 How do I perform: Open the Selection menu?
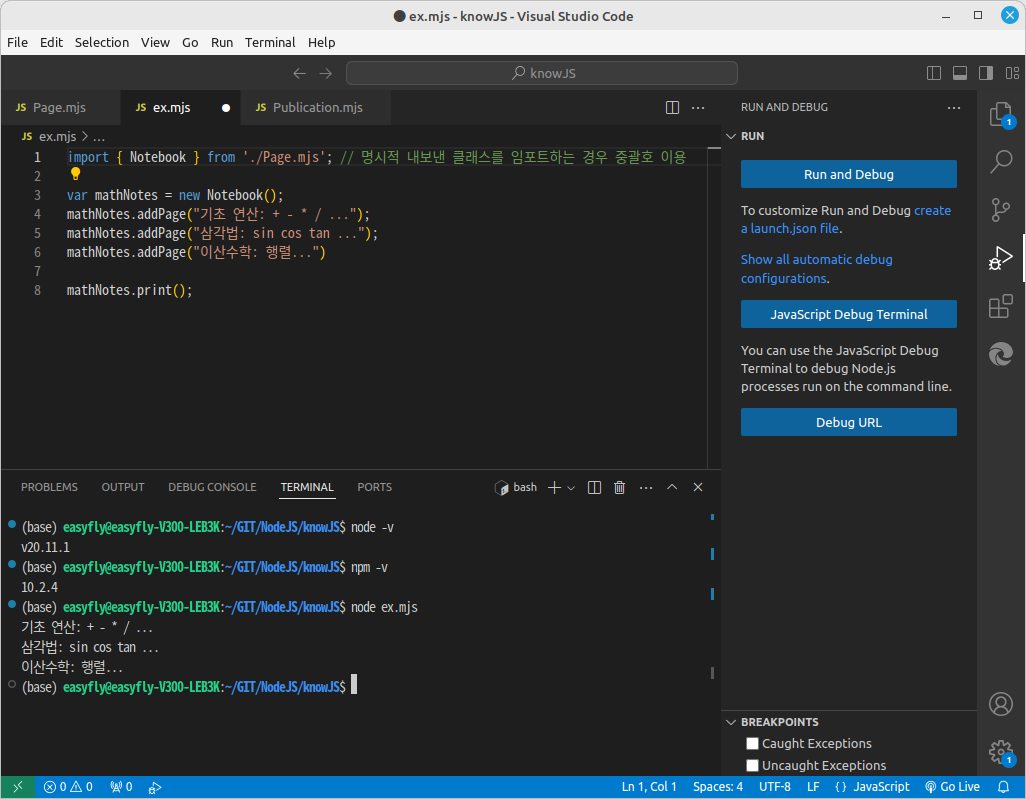(x=101, y=43)
